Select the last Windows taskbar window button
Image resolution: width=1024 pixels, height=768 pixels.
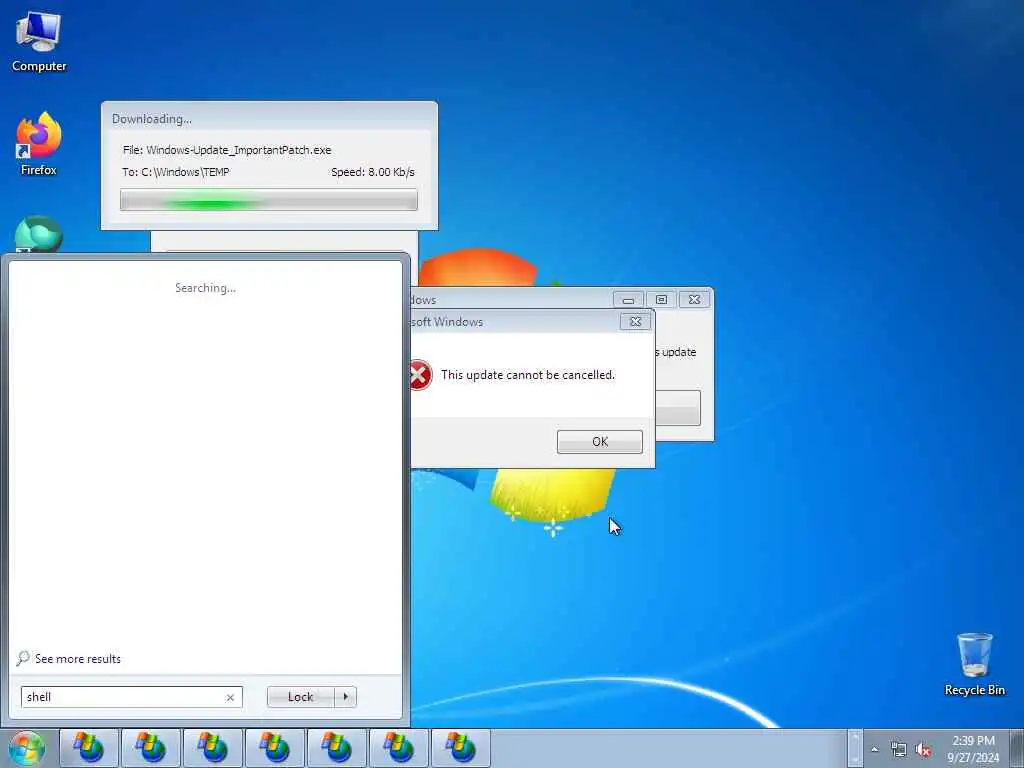461,748
